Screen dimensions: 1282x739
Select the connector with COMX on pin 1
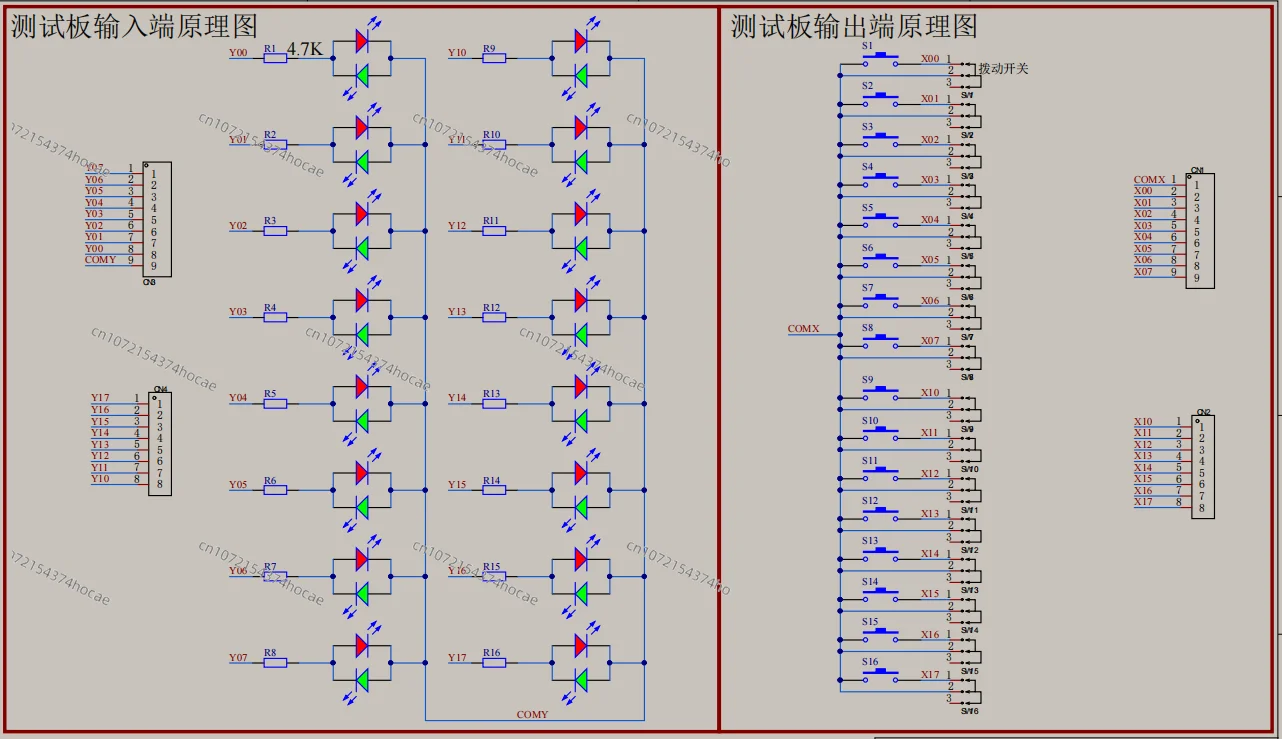1200,231
